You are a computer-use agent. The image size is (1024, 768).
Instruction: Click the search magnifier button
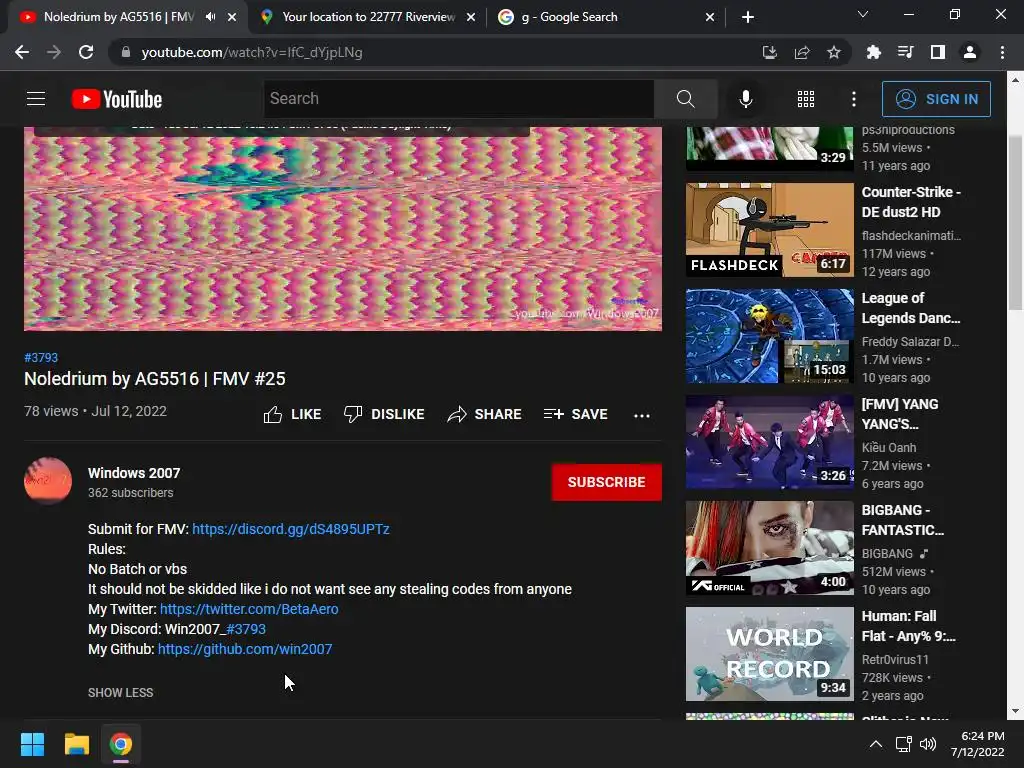[x=686, y=99]
